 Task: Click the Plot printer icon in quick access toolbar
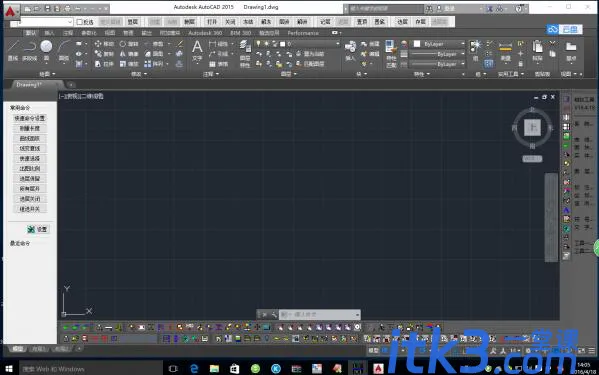click(x=68, y=8)
